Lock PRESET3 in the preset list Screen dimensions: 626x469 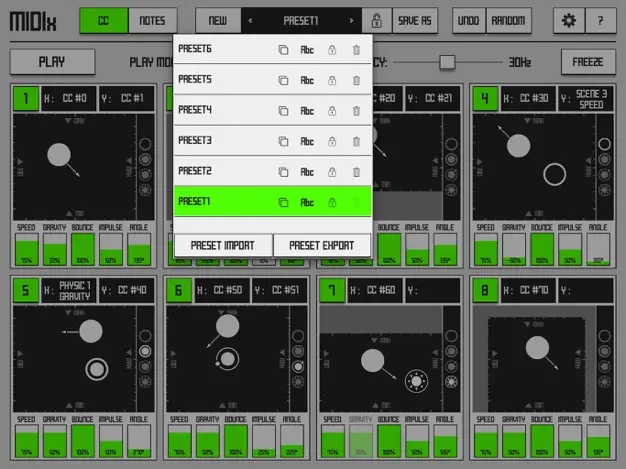pos(332,141)
